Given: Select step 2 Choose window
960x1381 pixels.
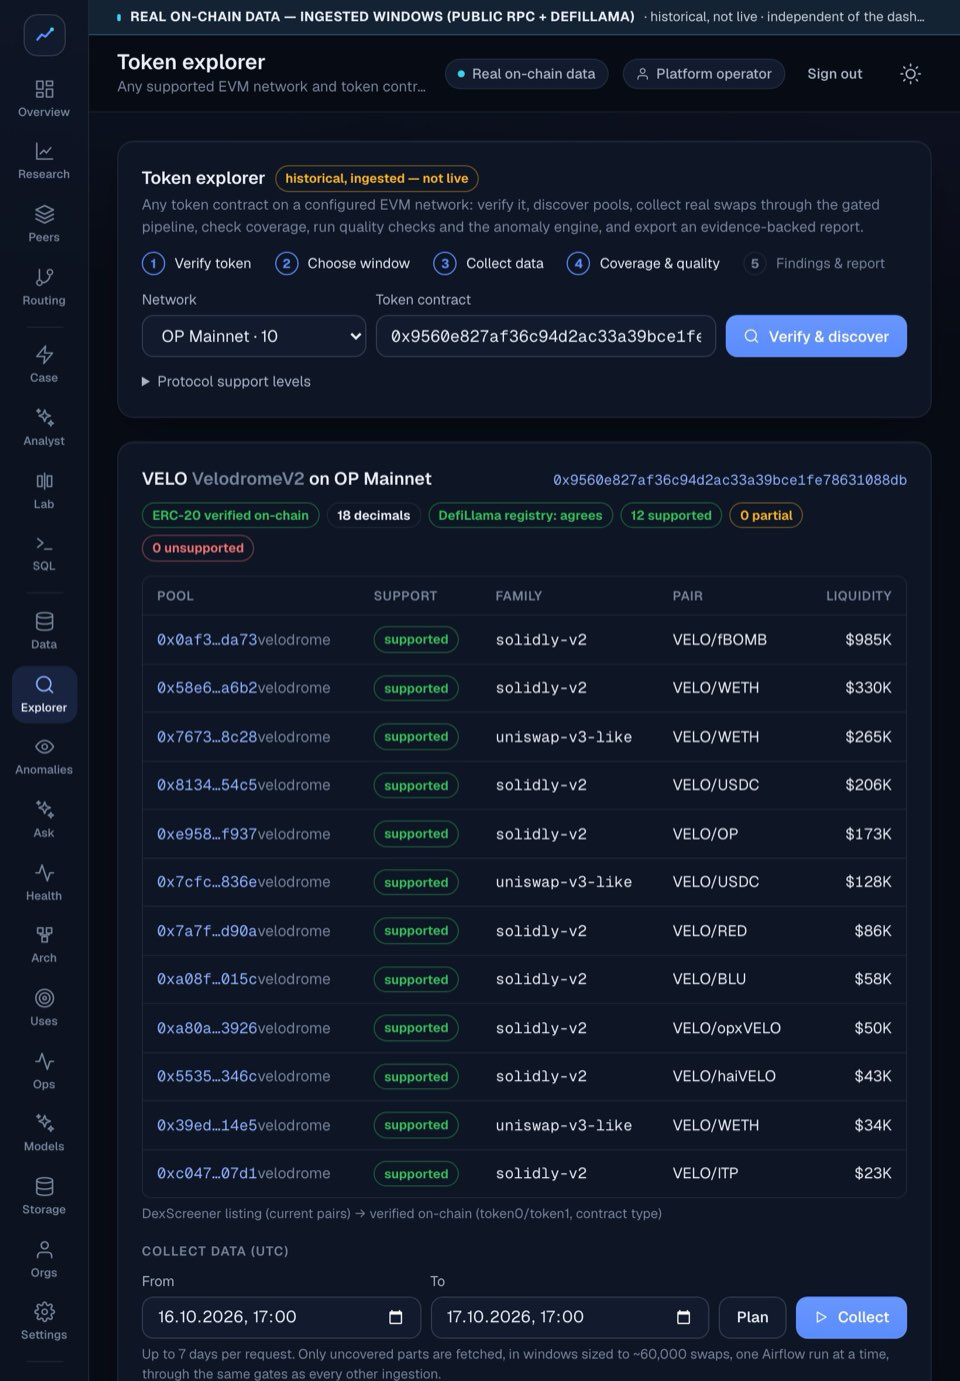Looking at the screenshot, I should pyautogui.click(x=343, y=263).
